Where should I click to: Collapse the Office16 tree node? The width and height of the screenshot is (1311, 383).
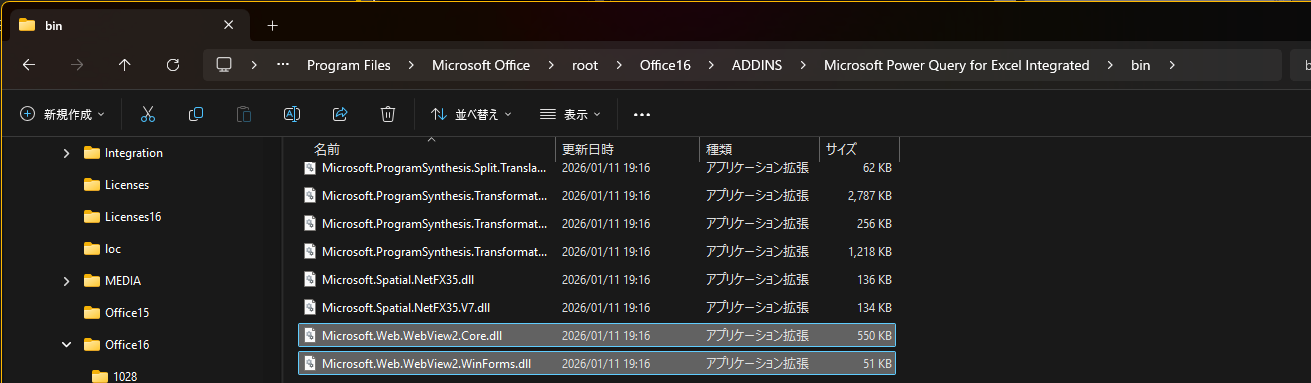pyautogui.click(x=66, y=345)
